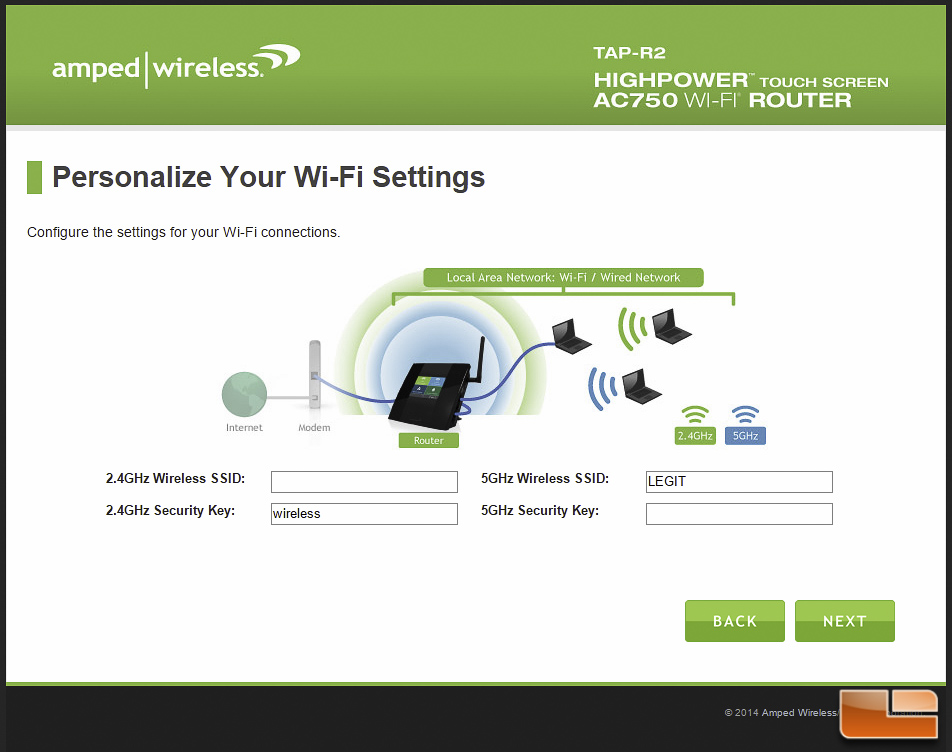Viewport: 952px width, 752px height.
Task: Focus the 2.4GHz Wireless SSID field
Action: [364, 482]
